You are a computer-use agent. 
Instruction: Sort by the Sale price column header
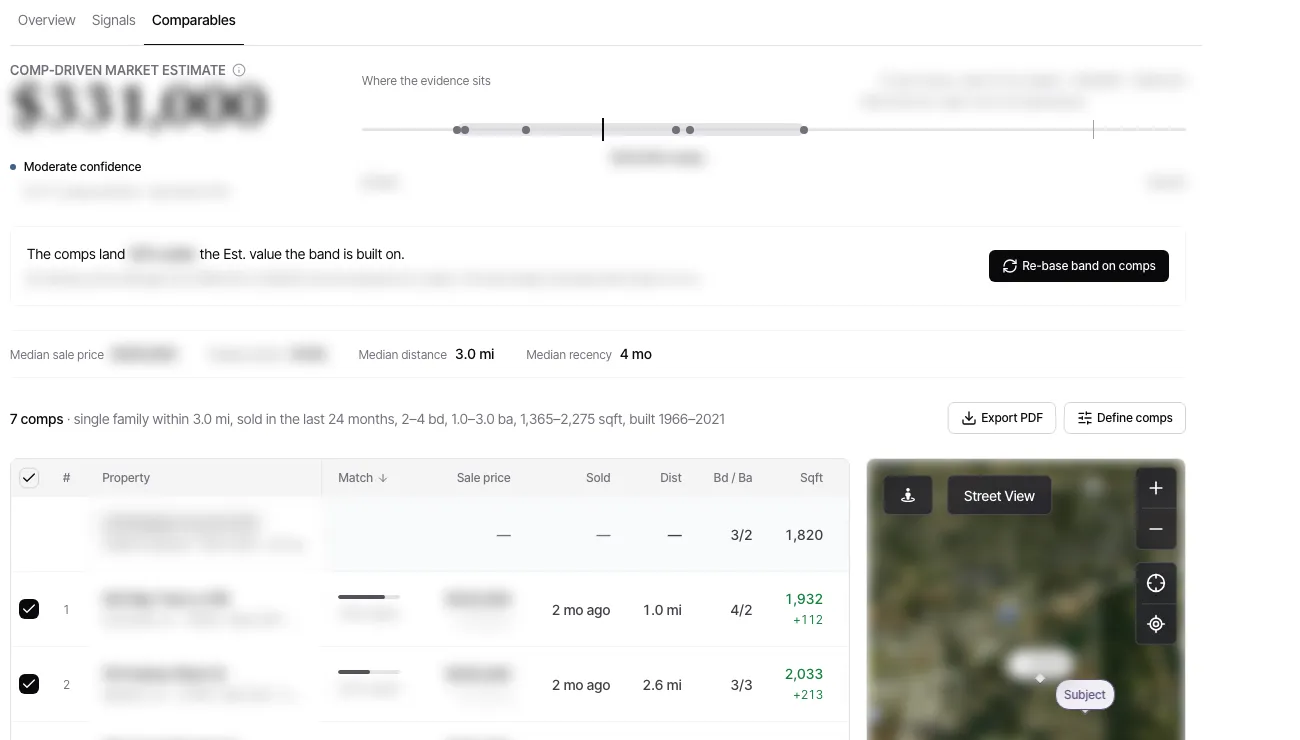pos(484,478)
